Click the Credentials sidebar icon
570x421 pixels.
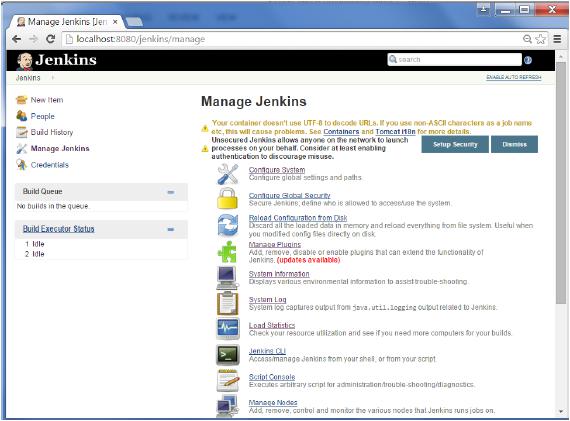pyautogui.click(x=22, y=165)
